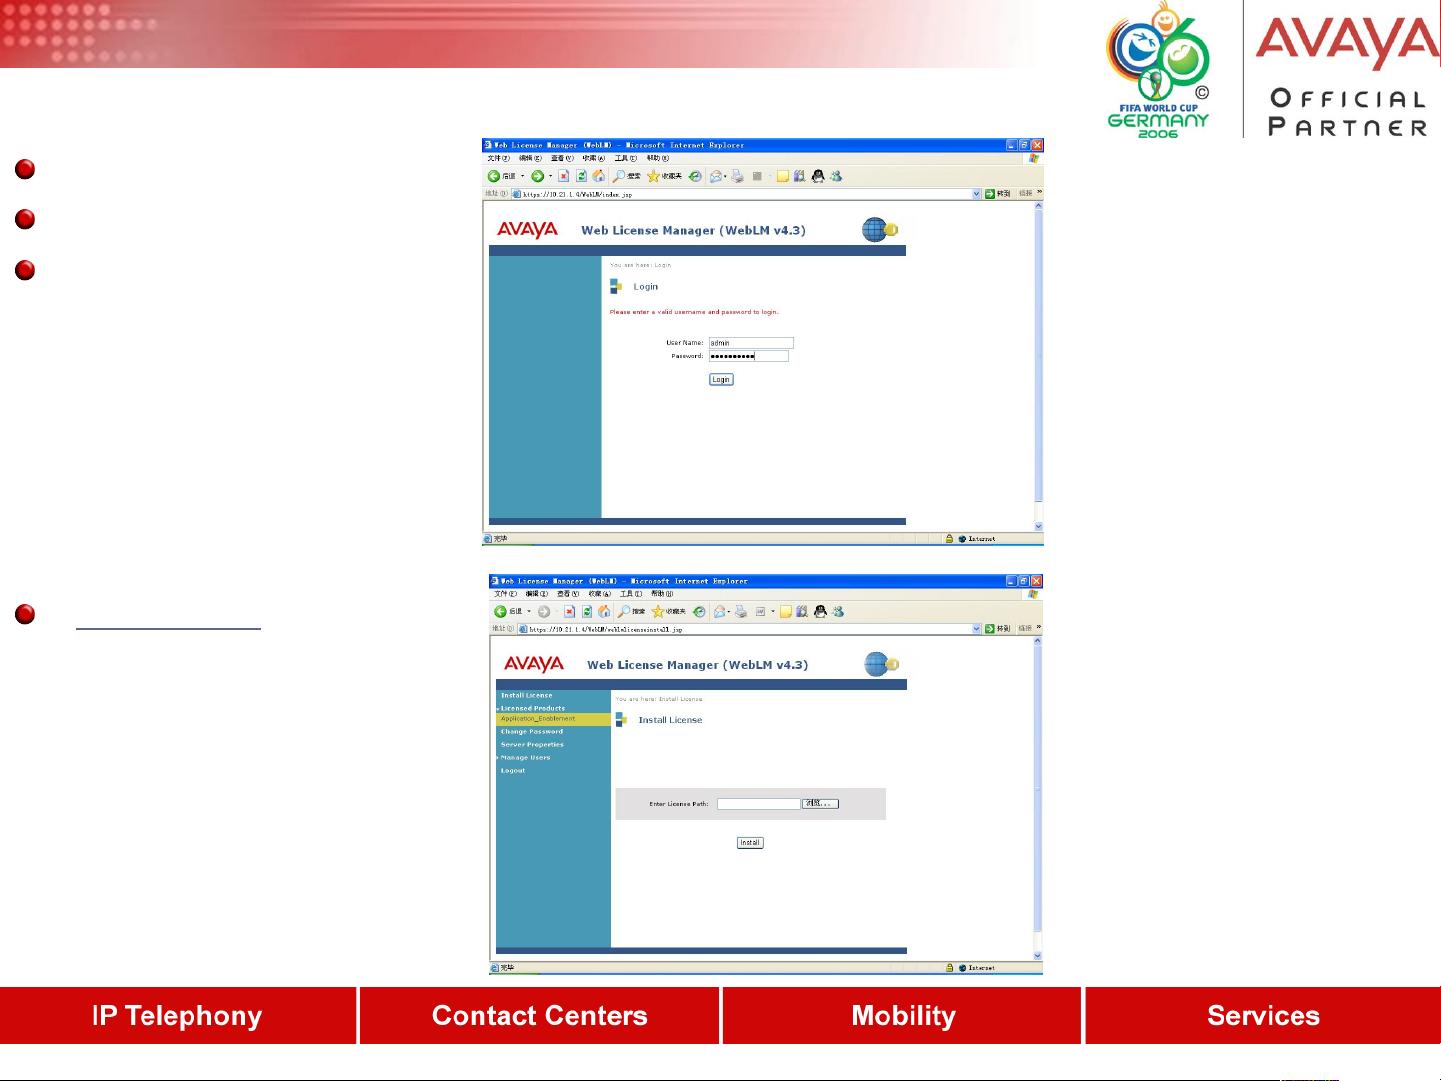Click Back arrow in the Install License browser window
The height and width of the screenshot is (1081, 1441).
(x=500, y=611)
